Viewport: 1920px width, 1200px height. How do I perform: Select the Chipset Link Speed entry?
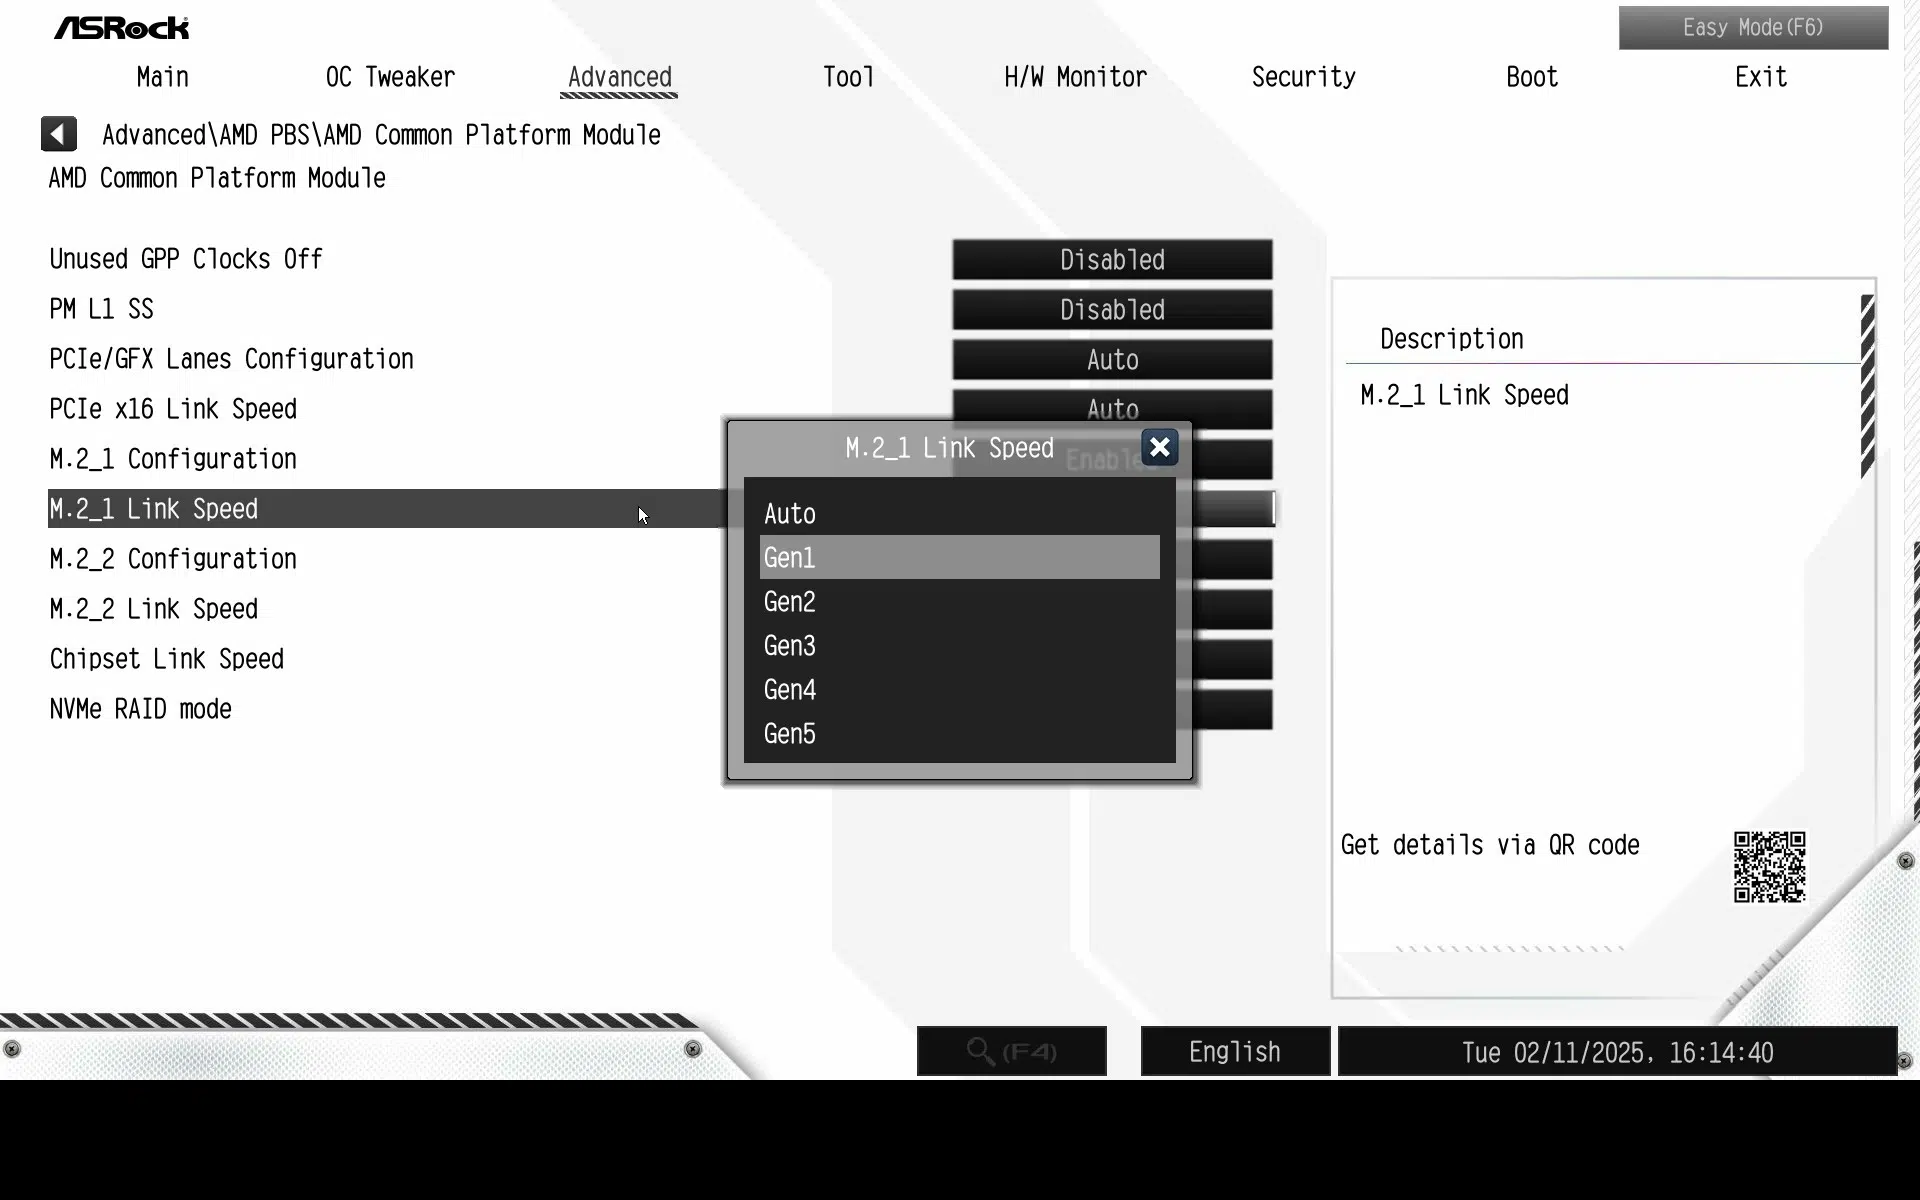167,659
